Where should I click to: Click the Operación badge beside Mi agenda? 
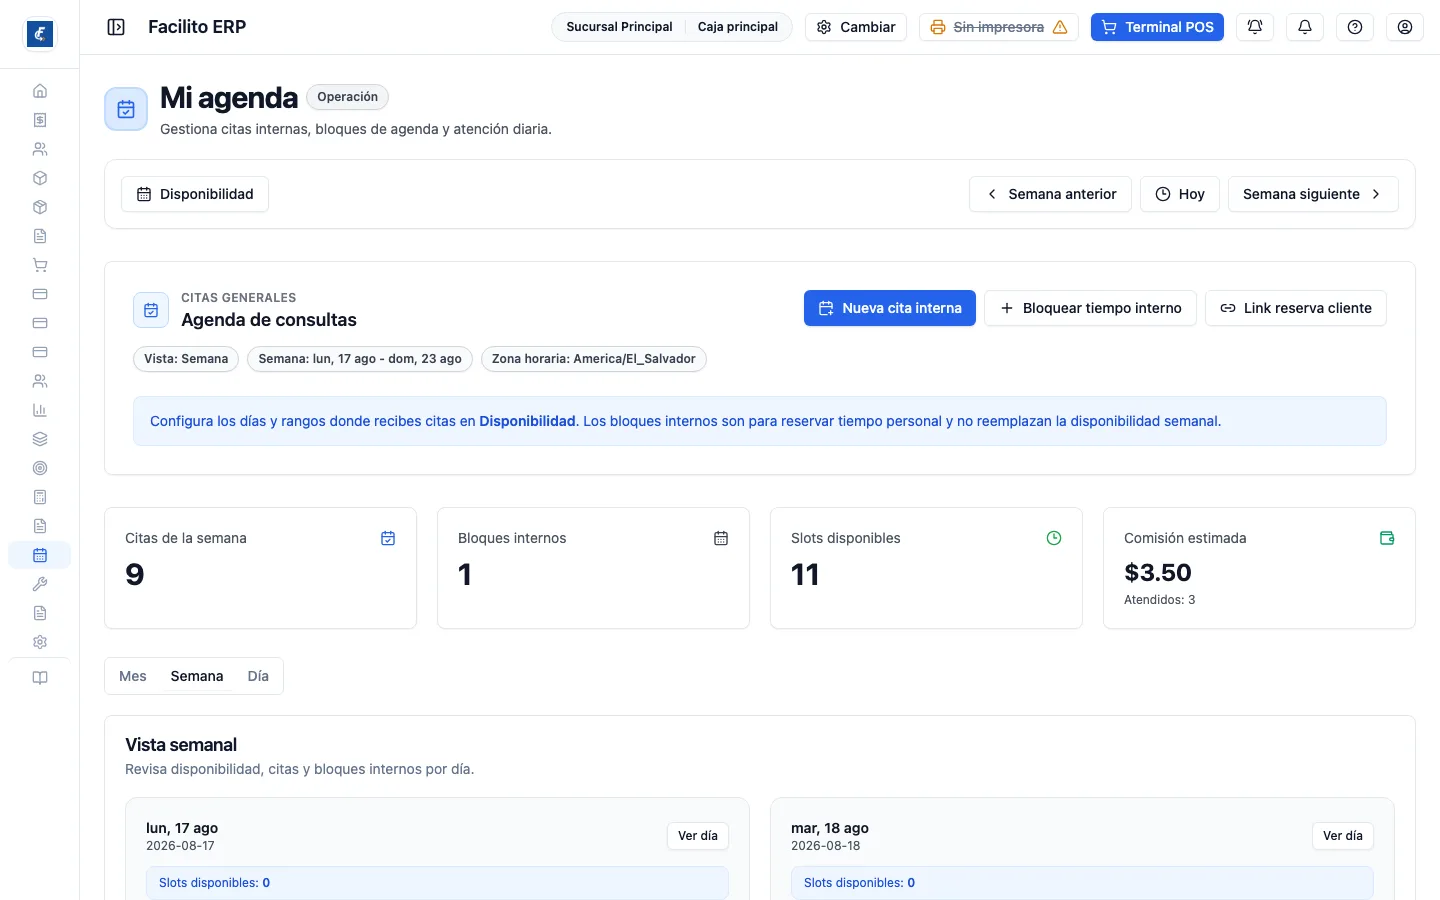pos(348,97)
